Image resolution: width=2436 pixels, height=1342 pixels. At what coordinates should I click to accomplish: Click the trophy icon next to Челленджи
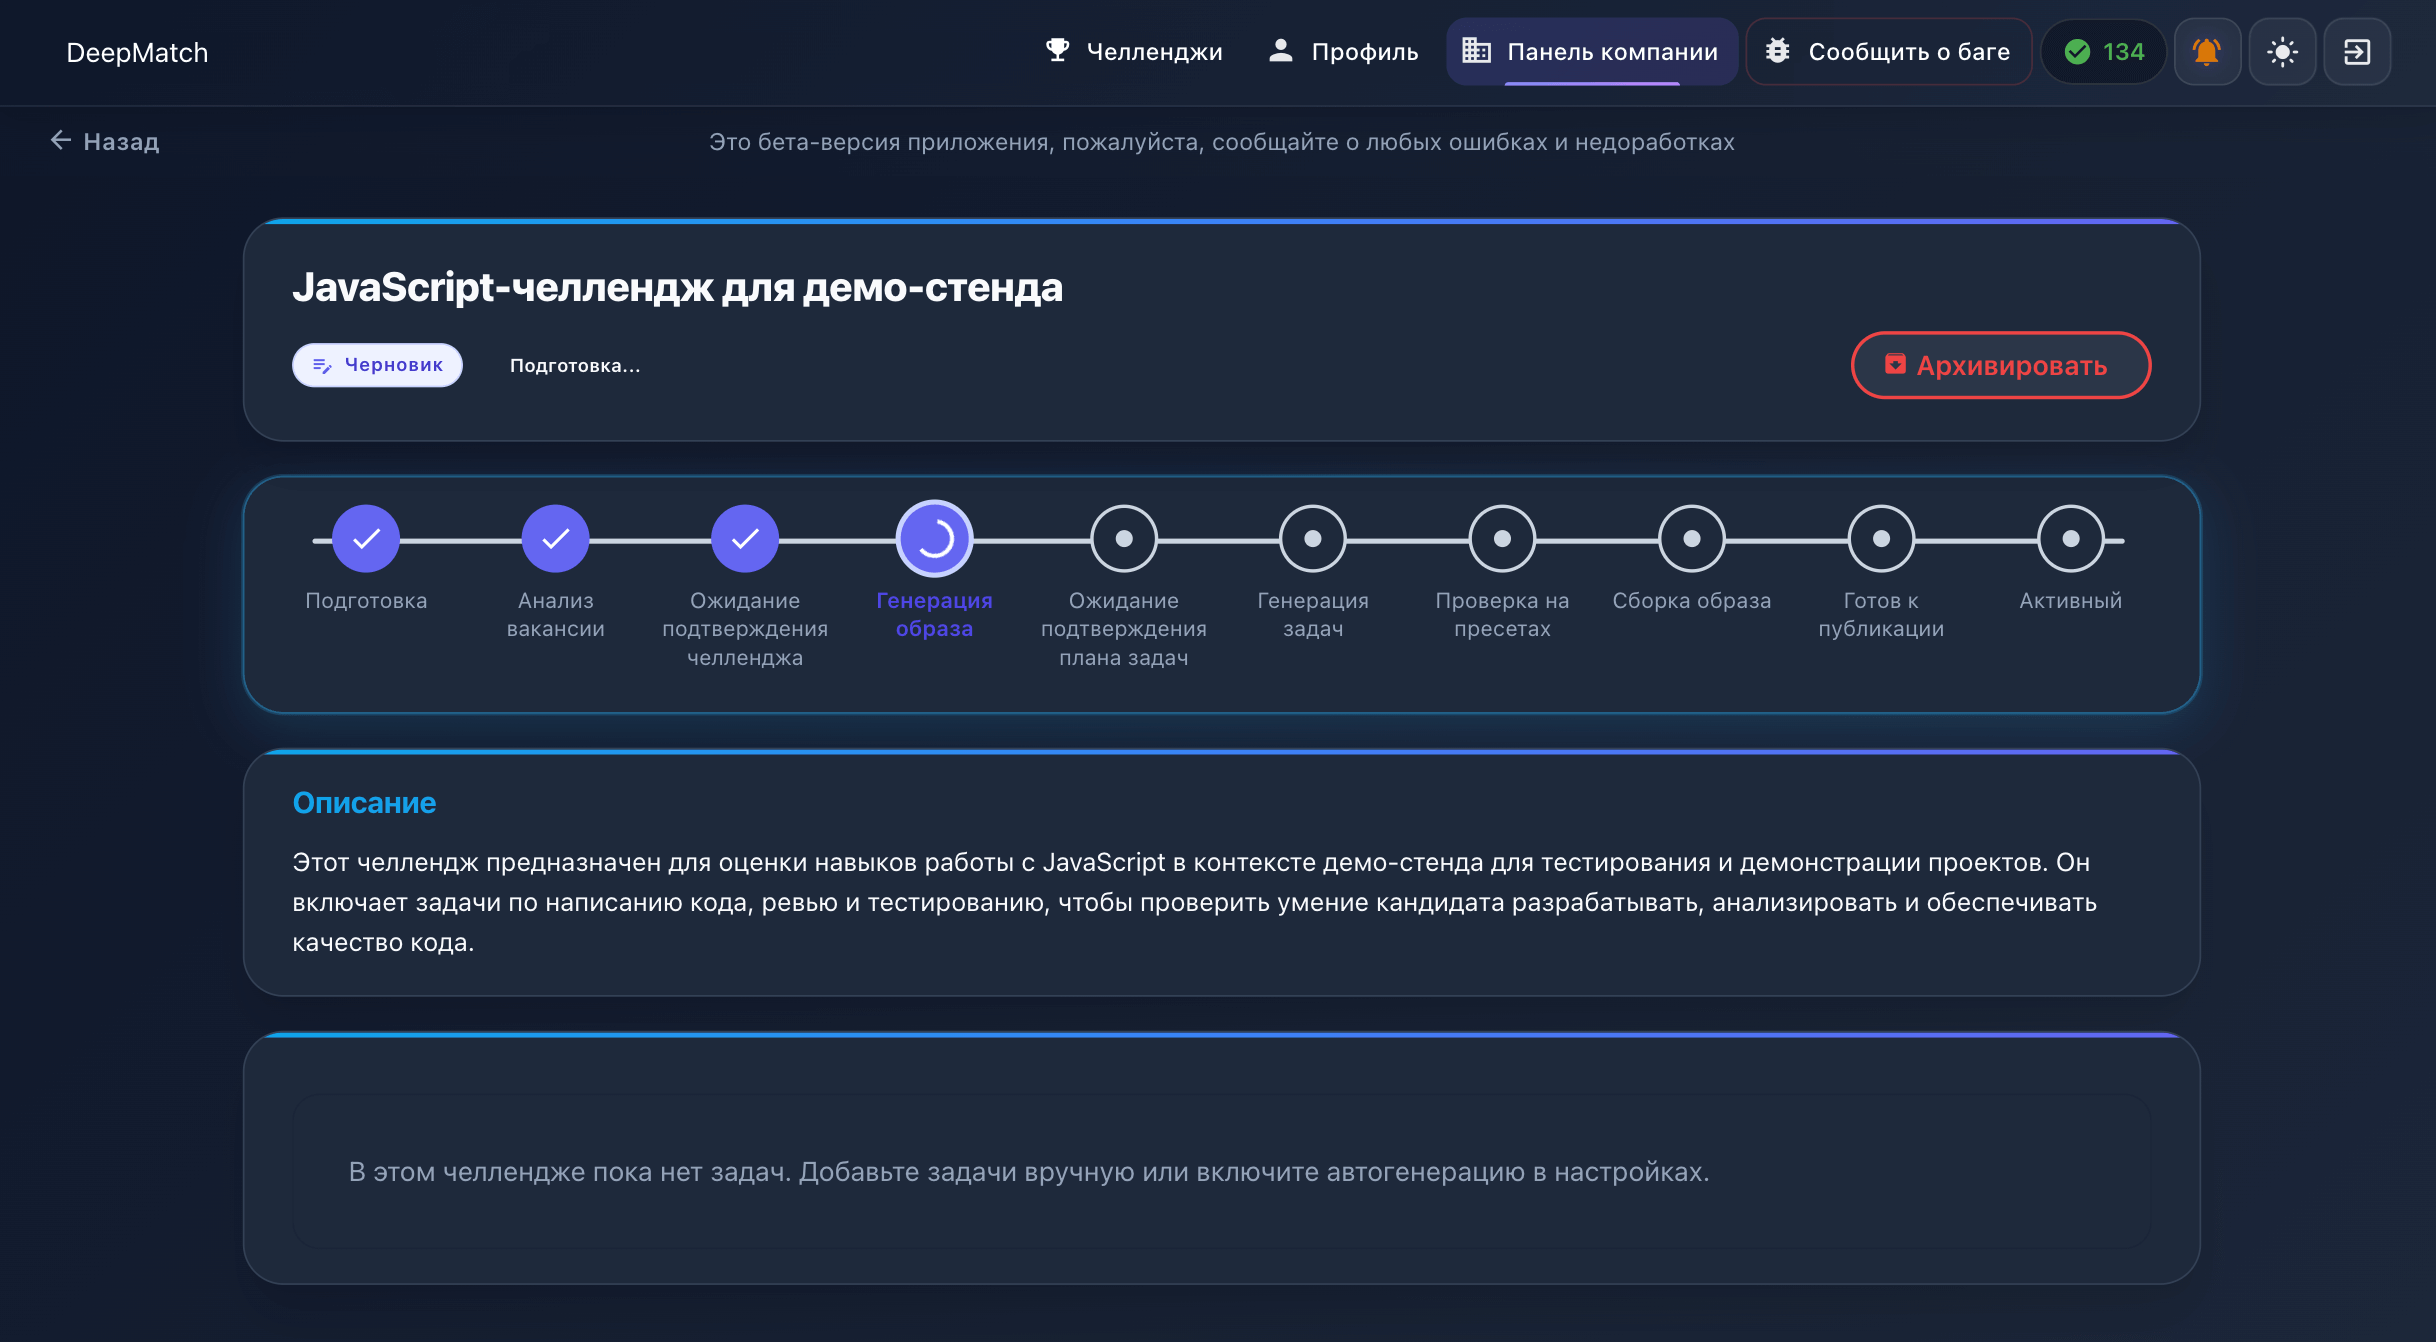(x=1057, y=49)
